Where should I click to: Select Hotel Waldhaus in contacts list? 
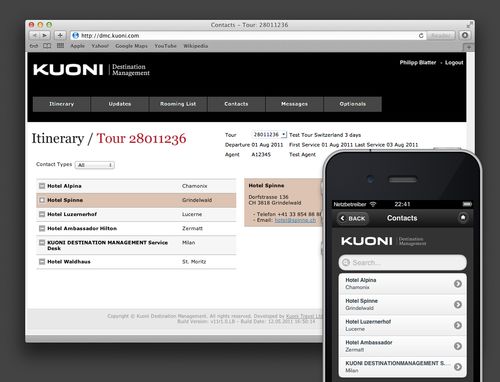point(136,262)
